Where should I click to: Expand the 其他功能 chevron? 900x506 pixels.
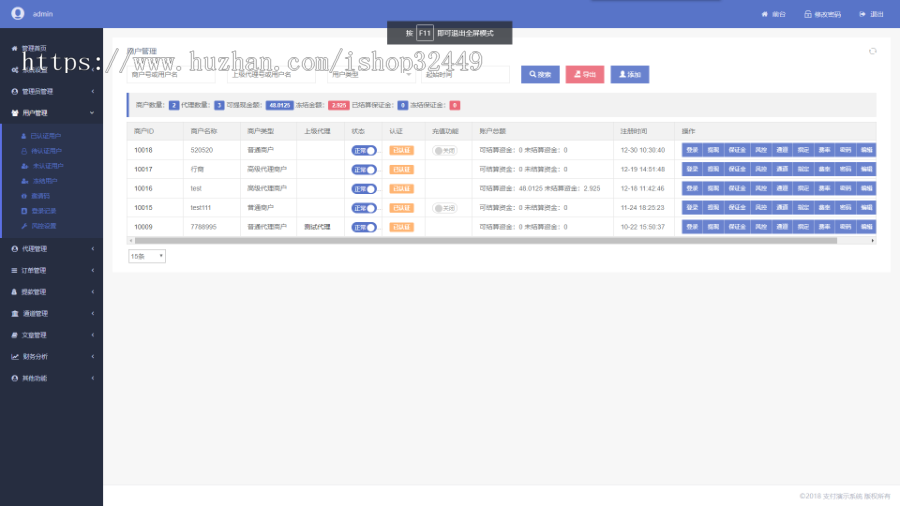(92, 378)
